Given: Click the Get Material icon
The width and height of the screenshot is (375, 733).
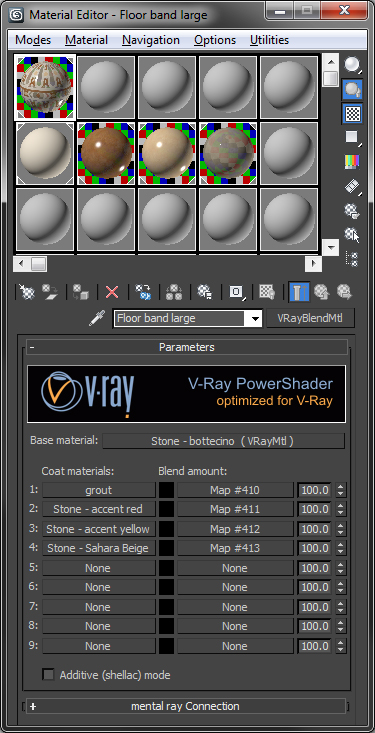Looking at the screenshot, I should pos(25,292).
